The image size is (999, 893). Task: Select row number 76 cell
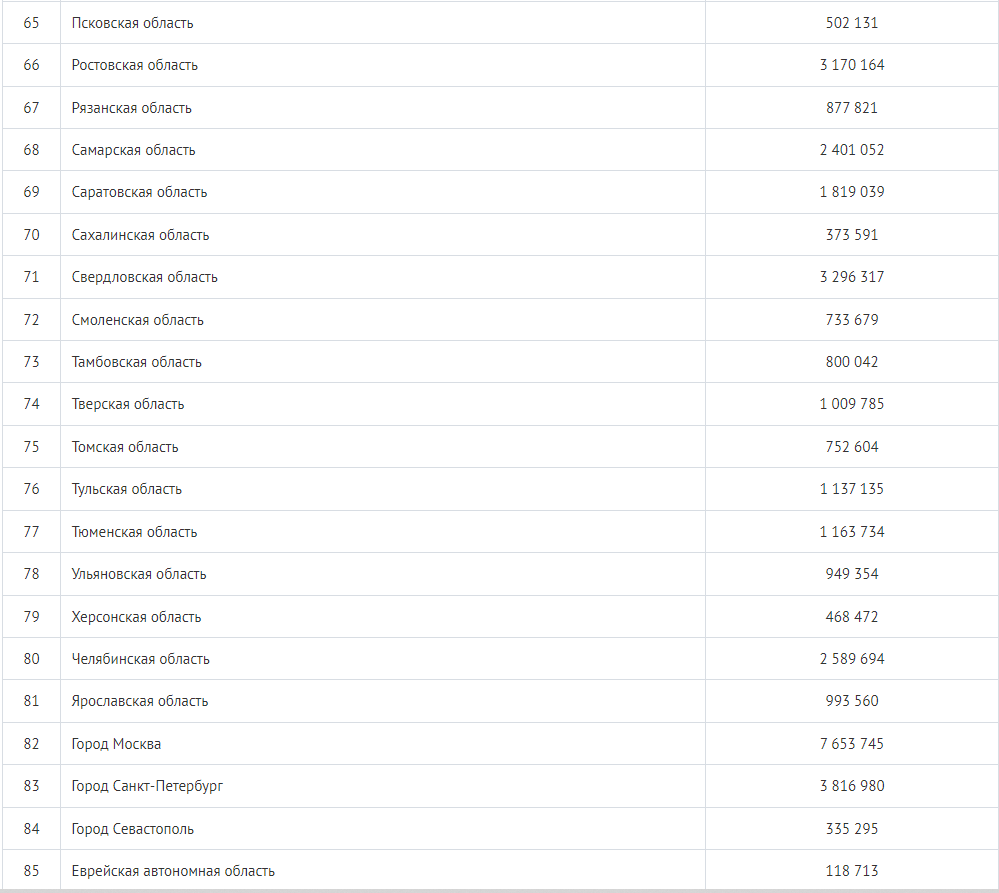(x=31, y=489)
